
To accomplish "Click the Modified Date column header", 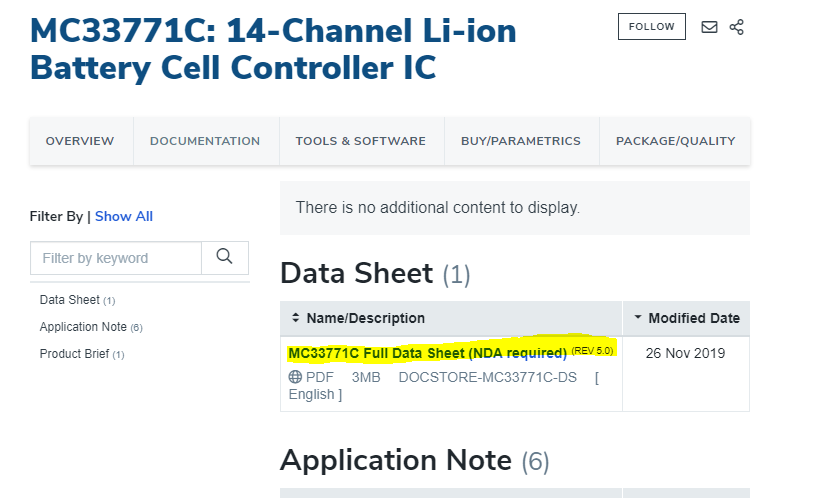I will pos(694,318).
